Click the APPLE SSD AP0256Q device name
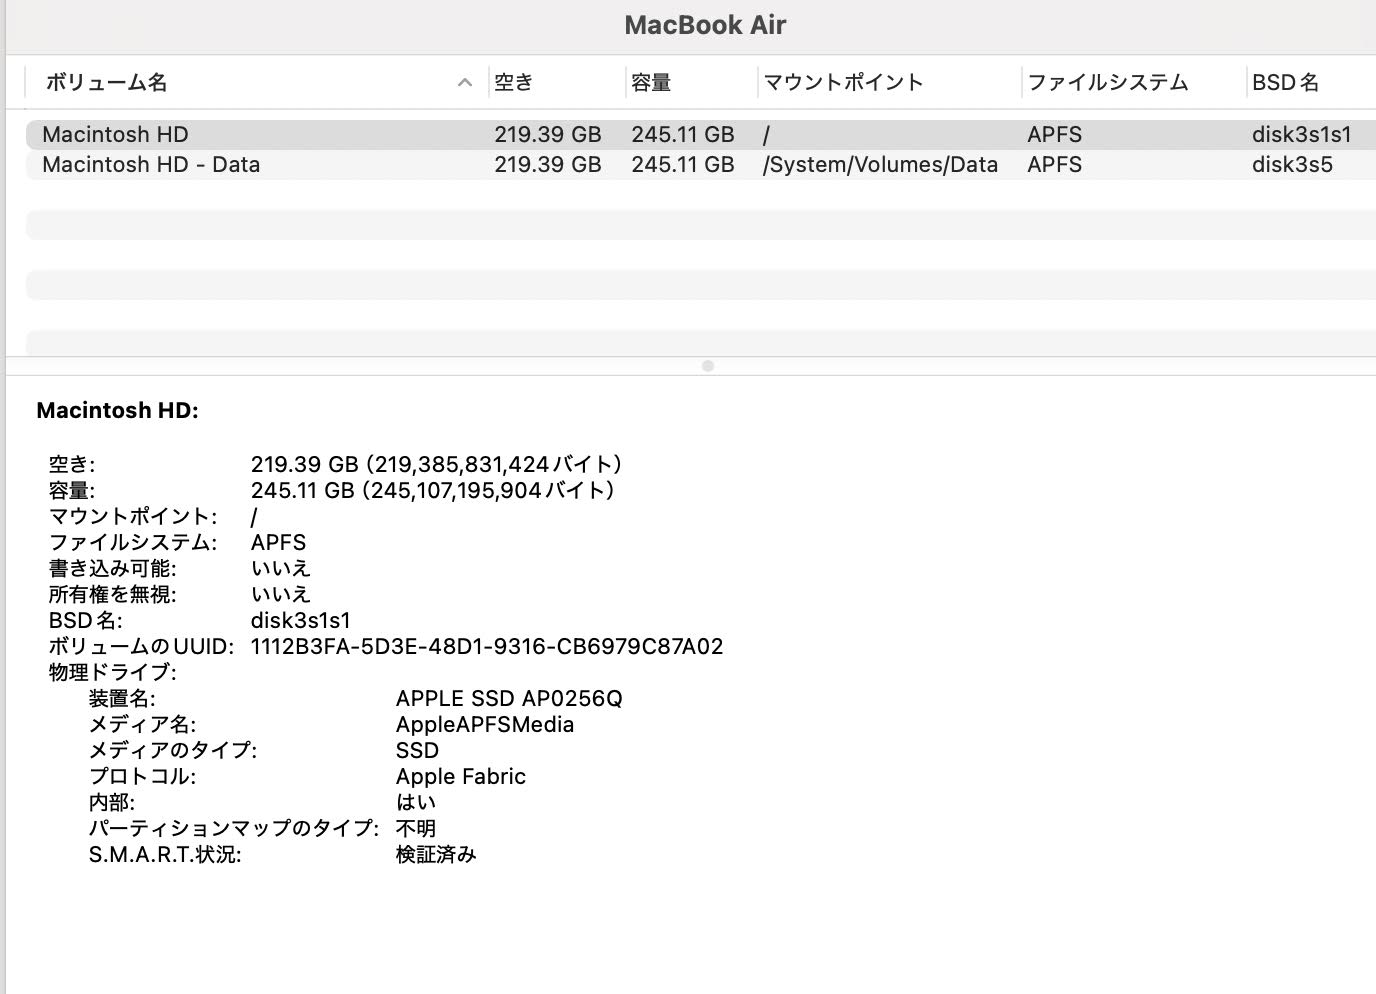 point(511,698)
